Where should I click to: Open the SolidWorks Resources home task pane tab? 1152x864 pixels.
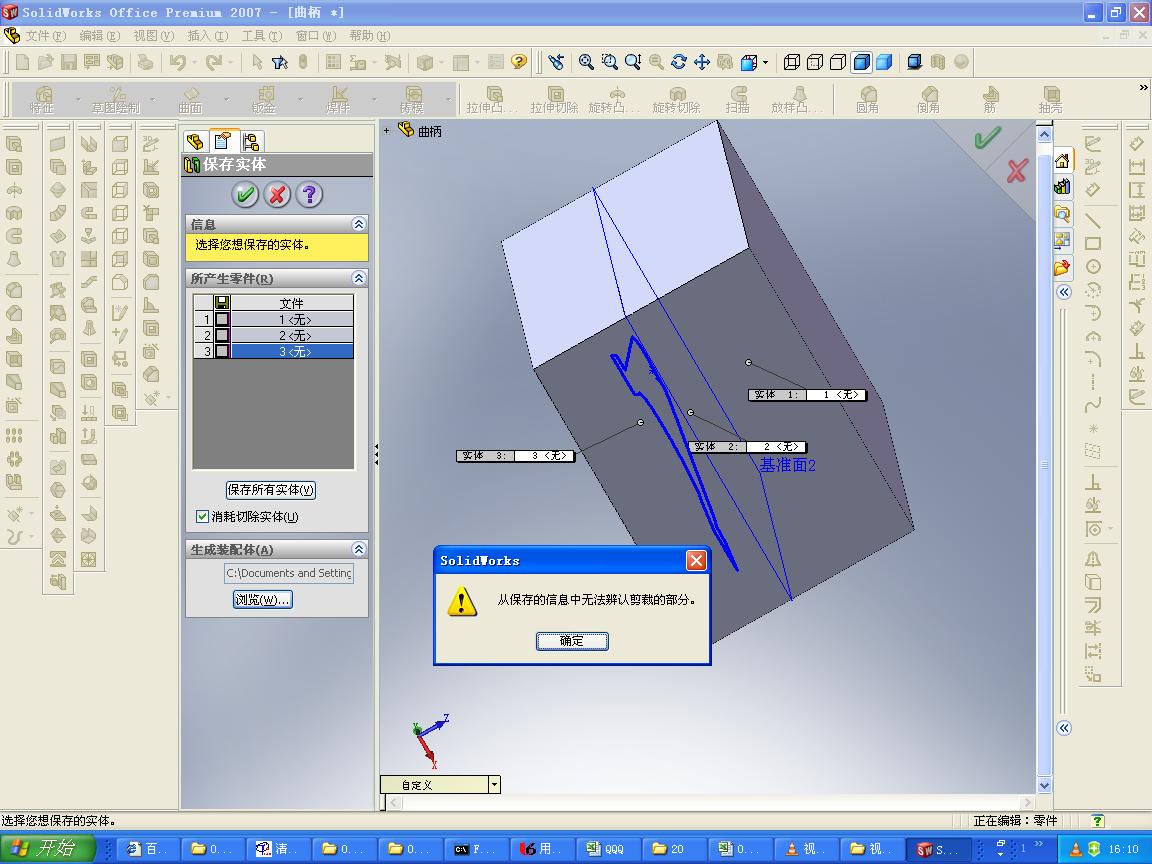point(1062,161)
